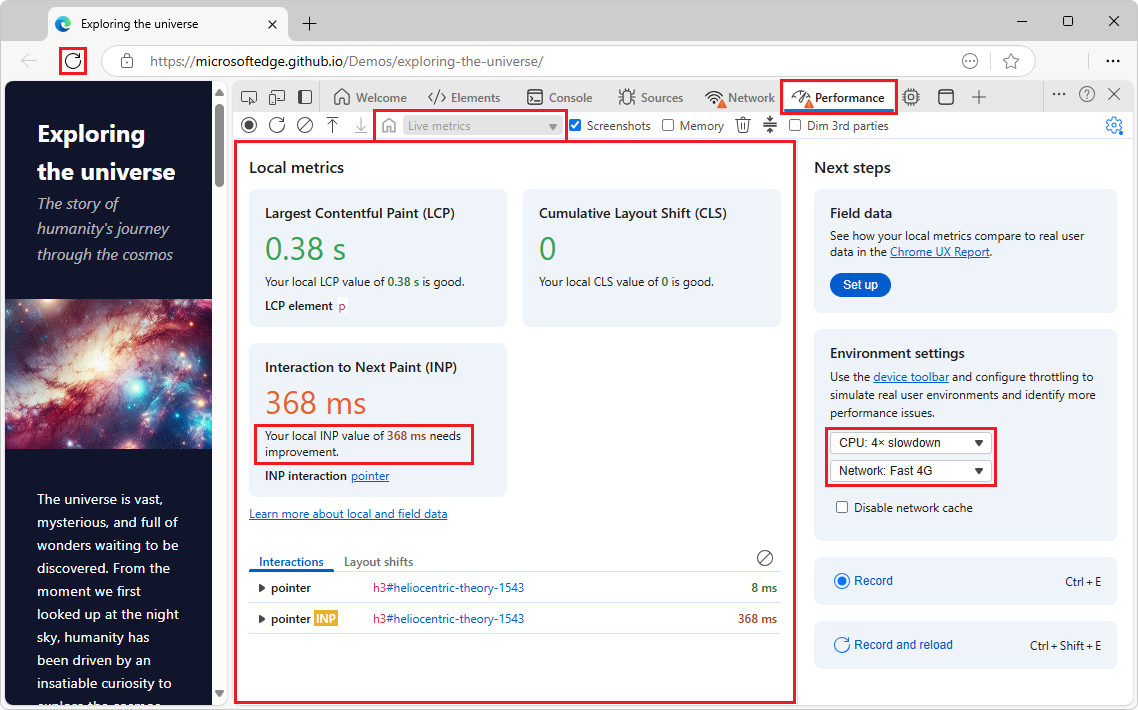Start a new performance recording
This screenshot has width=1138, height=710.
click(x=248, y=125)
